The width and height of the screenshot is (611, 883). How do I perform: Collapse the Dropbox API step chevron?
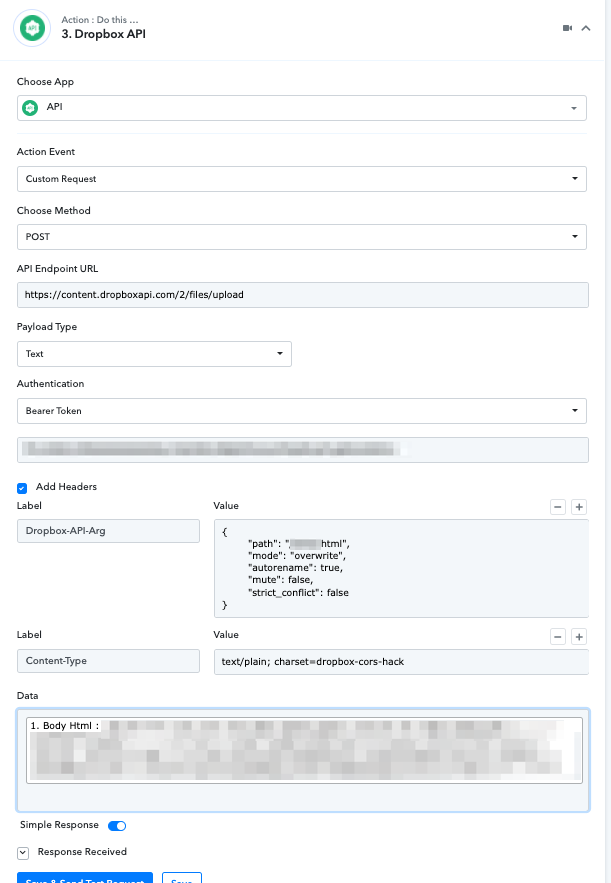(x=586, y=28)
